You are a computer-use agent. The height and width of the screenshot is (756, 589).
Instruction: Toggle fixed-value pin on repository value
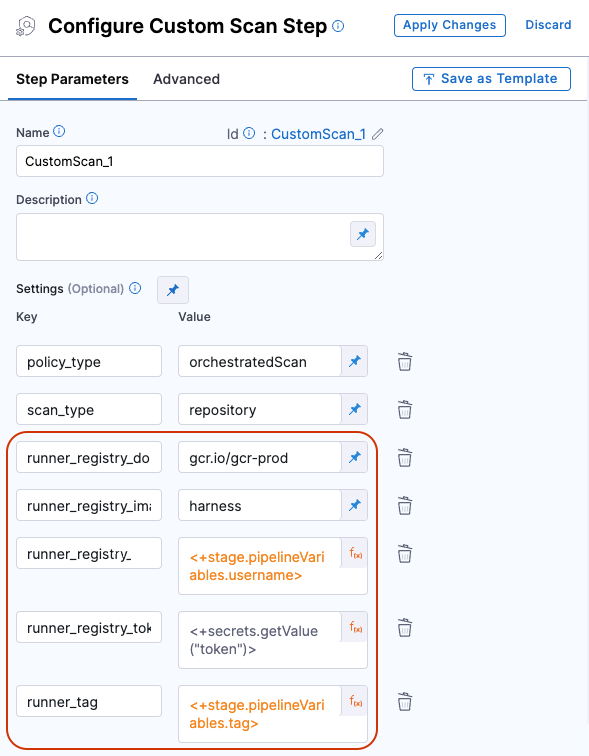355,409
